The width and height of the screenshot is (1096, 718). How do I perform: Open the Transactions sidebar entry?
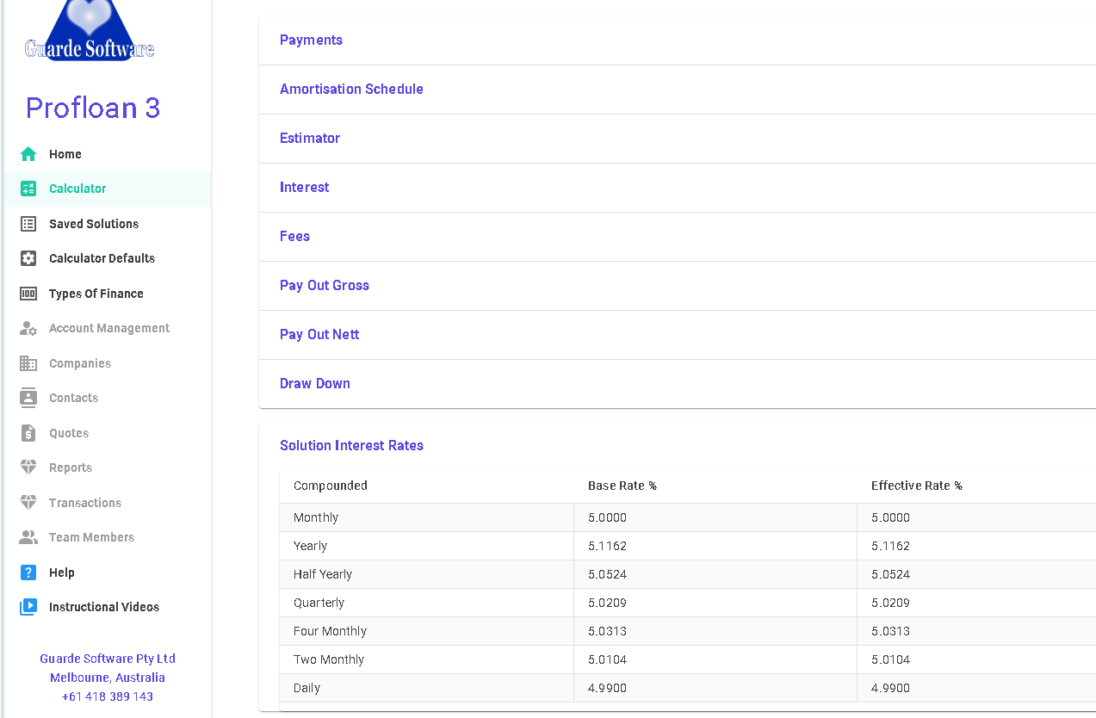coord(85,502)
